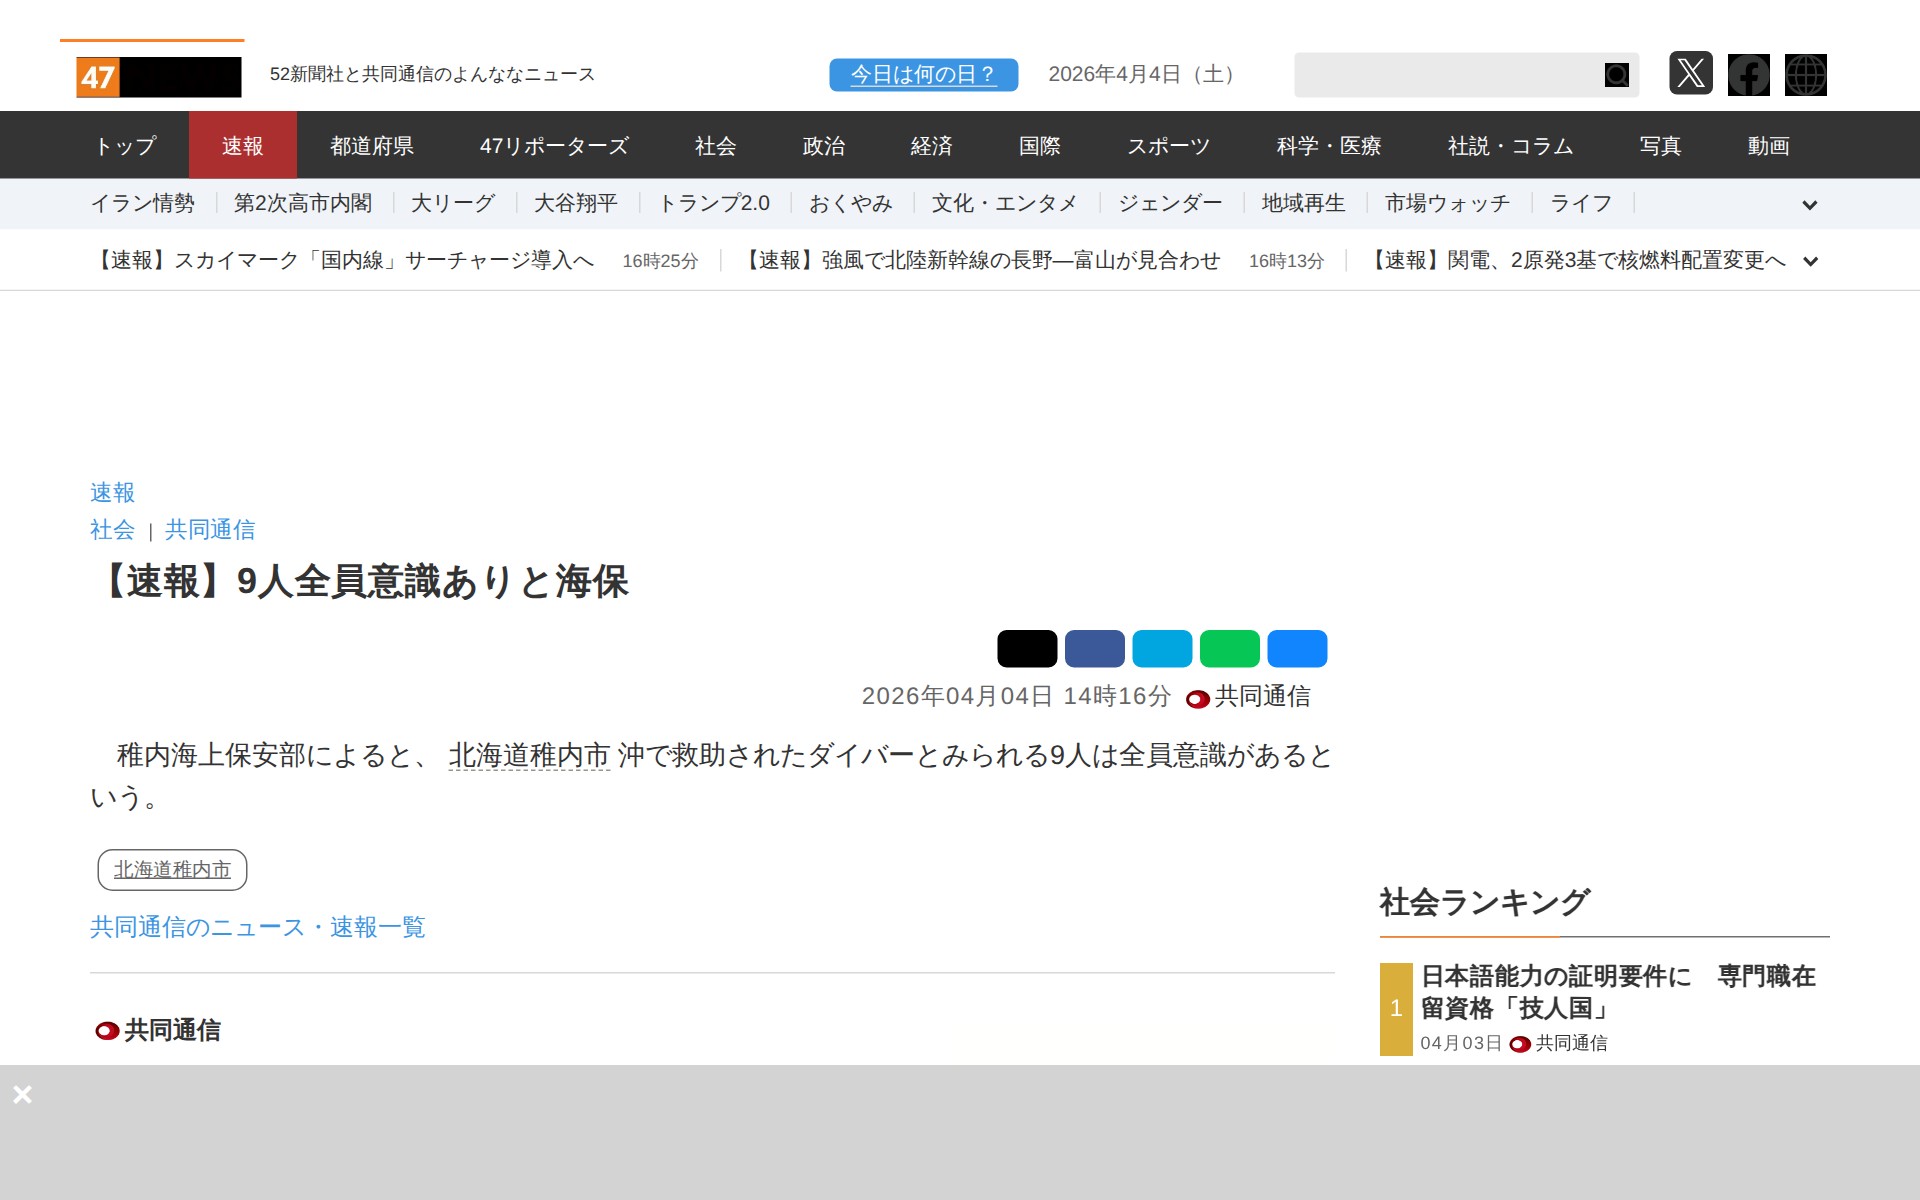Expand the breaking-news ticker chevron

point(1810,261)
